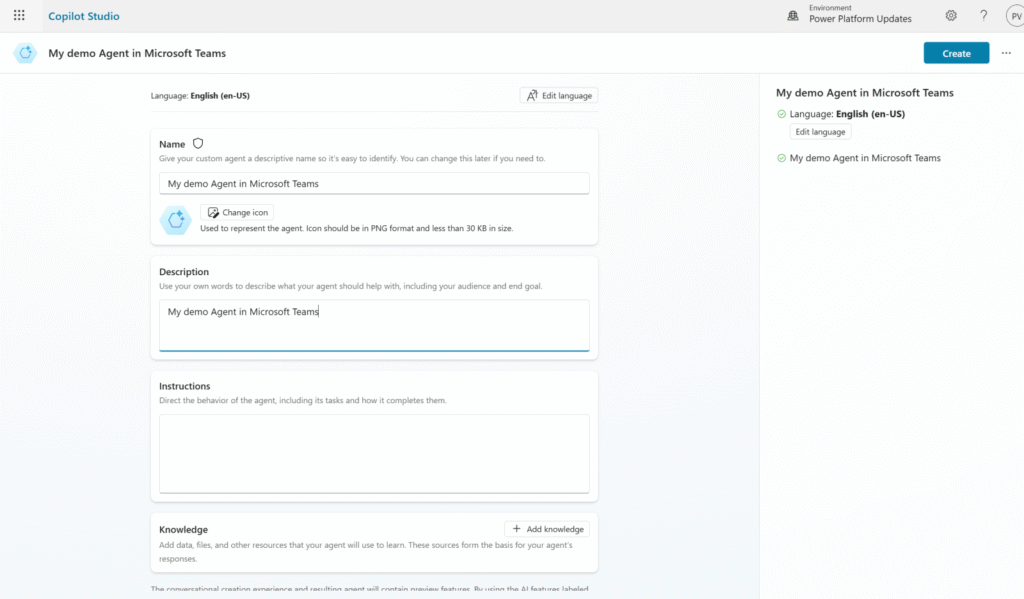1024x599 pixels.
Task: Focus the Description text area
Action: click(x=374, y=325)
